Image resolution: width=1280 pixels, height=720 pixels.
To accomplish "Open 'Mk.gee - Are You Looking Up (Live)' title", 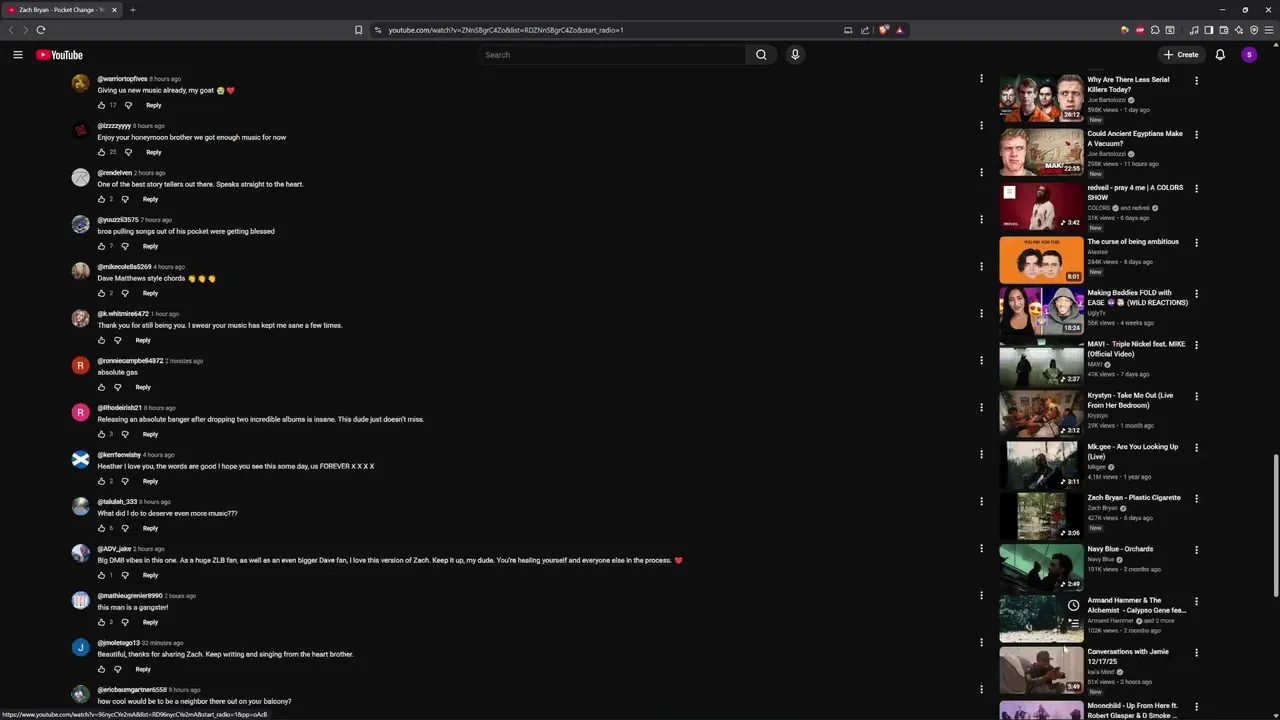I will pos(1133,451).
